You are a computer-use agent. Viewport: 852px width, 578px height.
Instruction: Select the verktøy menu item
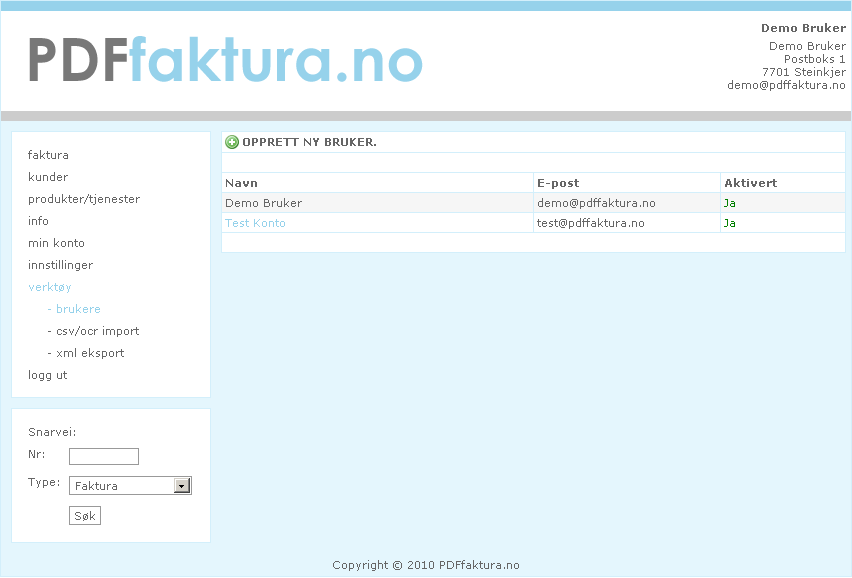pyautogui.click(x=49, y=287)
